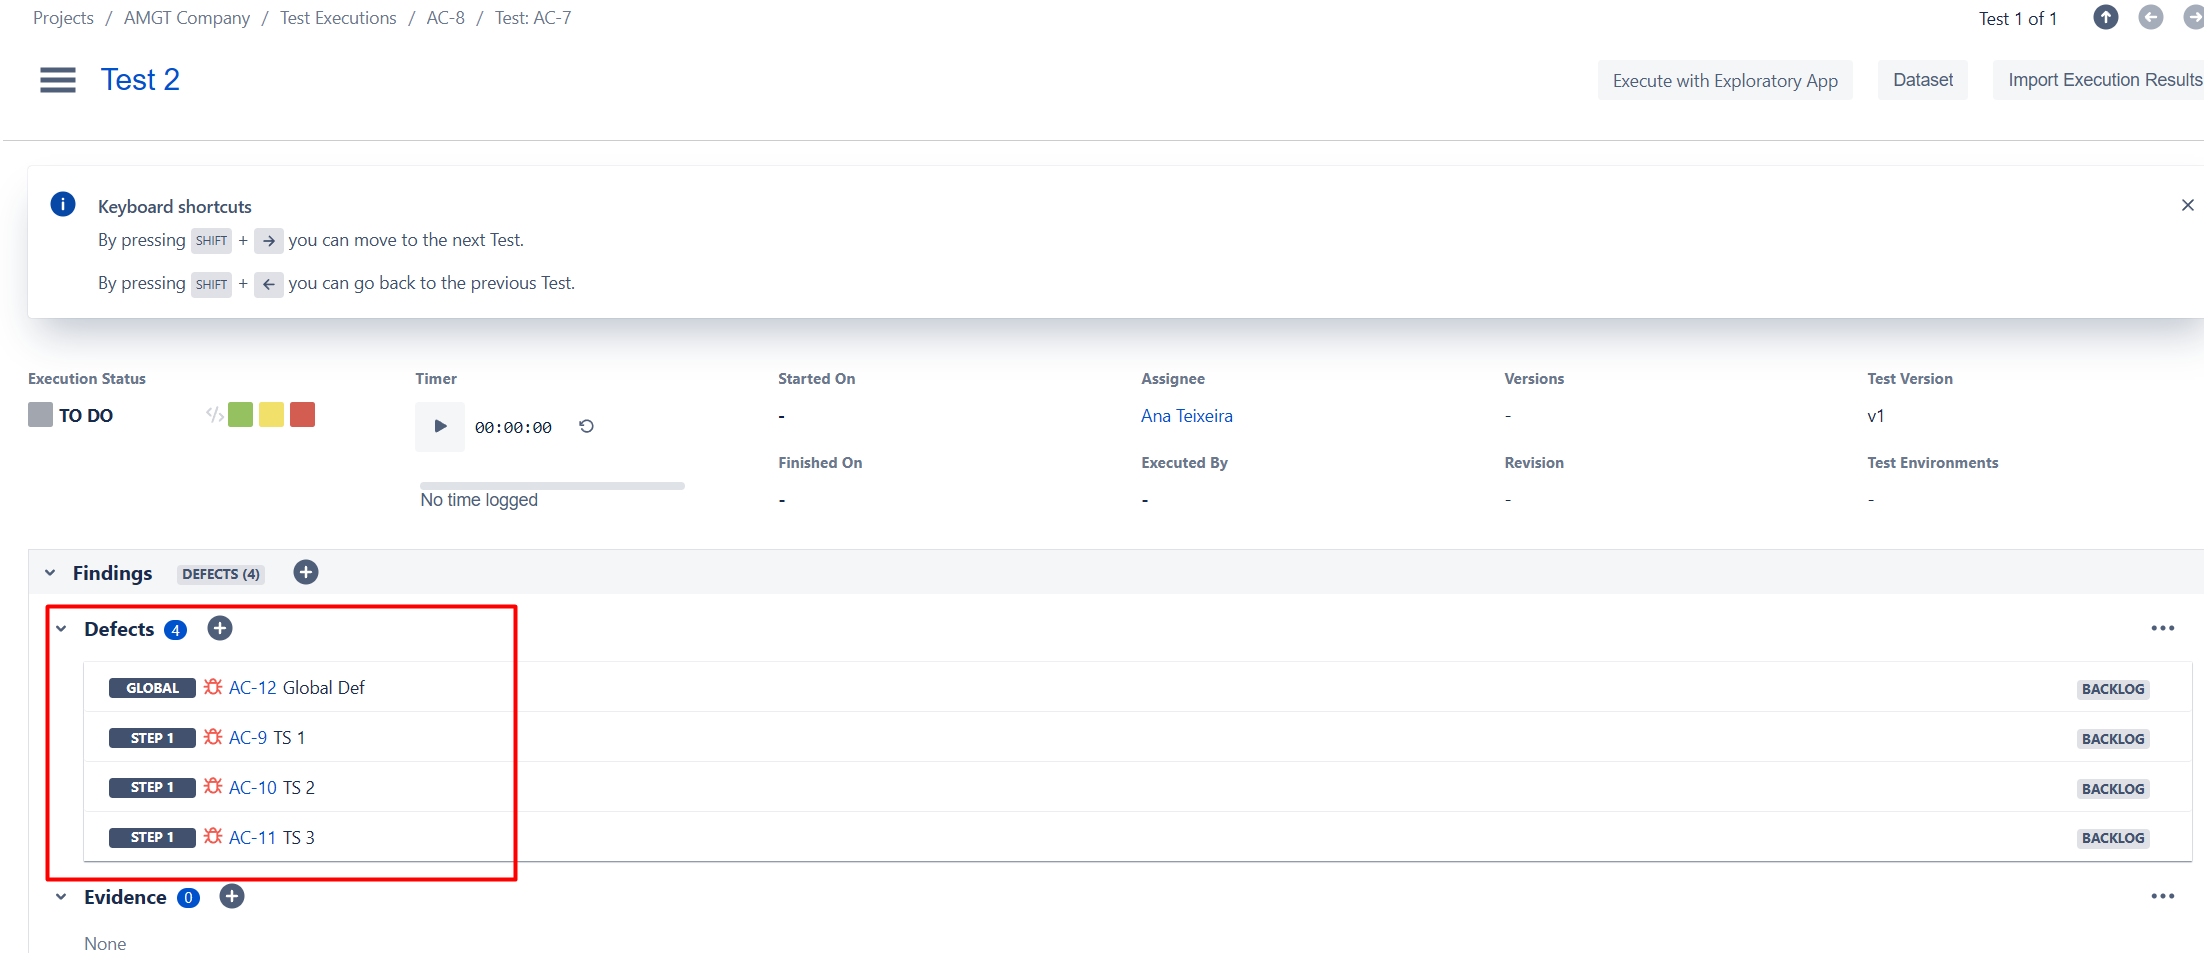Collapse the Findings section

click(x=50, y=573)
